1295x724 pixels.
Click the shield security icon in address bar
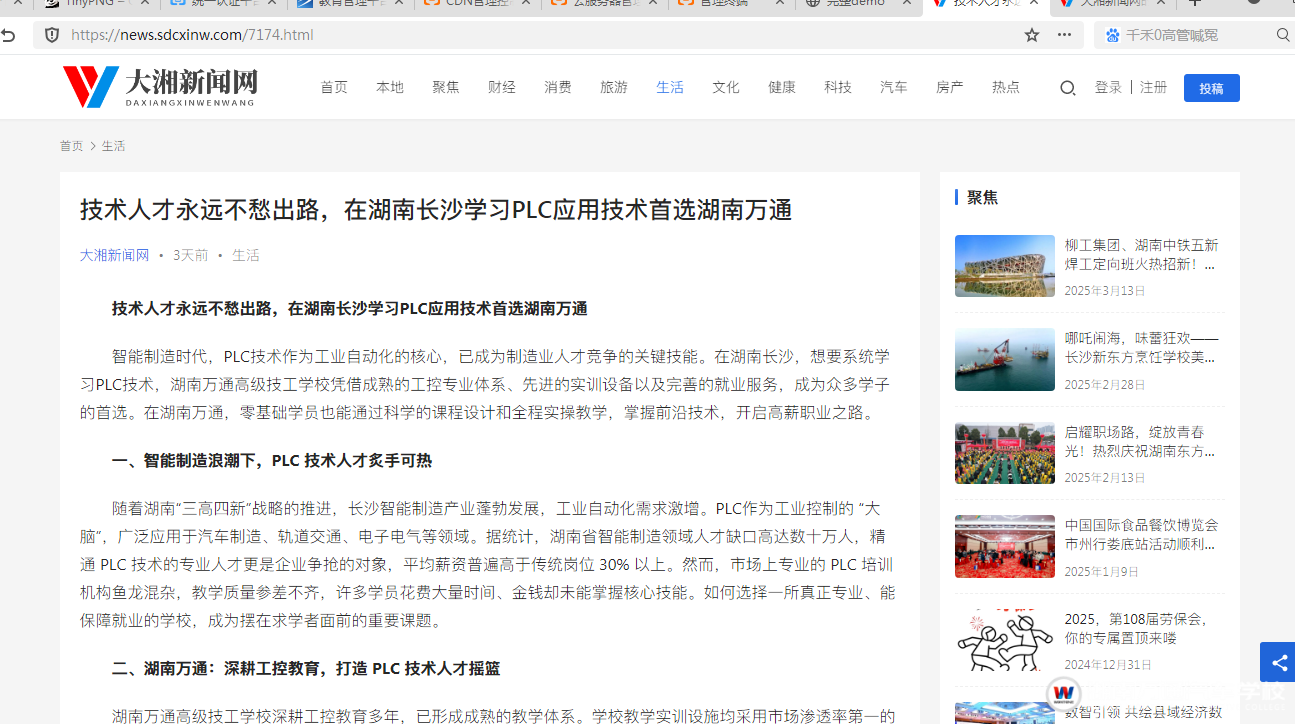click(52, 35)
